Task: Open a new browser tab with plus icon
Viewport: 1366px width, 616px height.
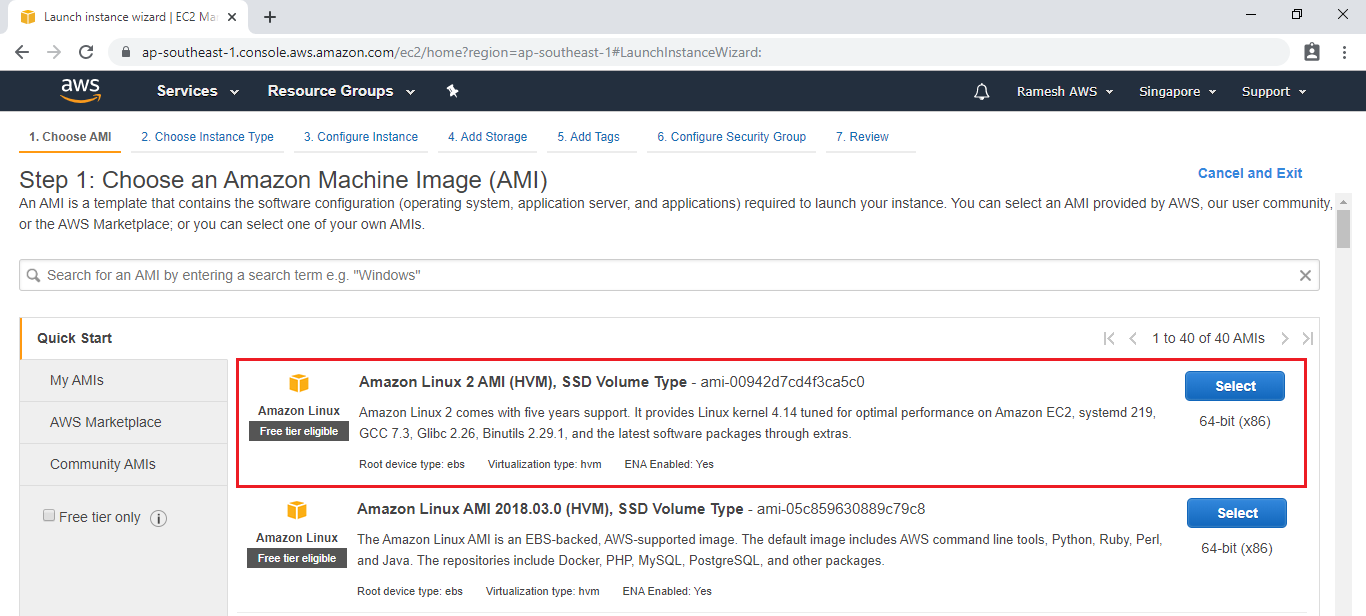Action: [270, 17]
